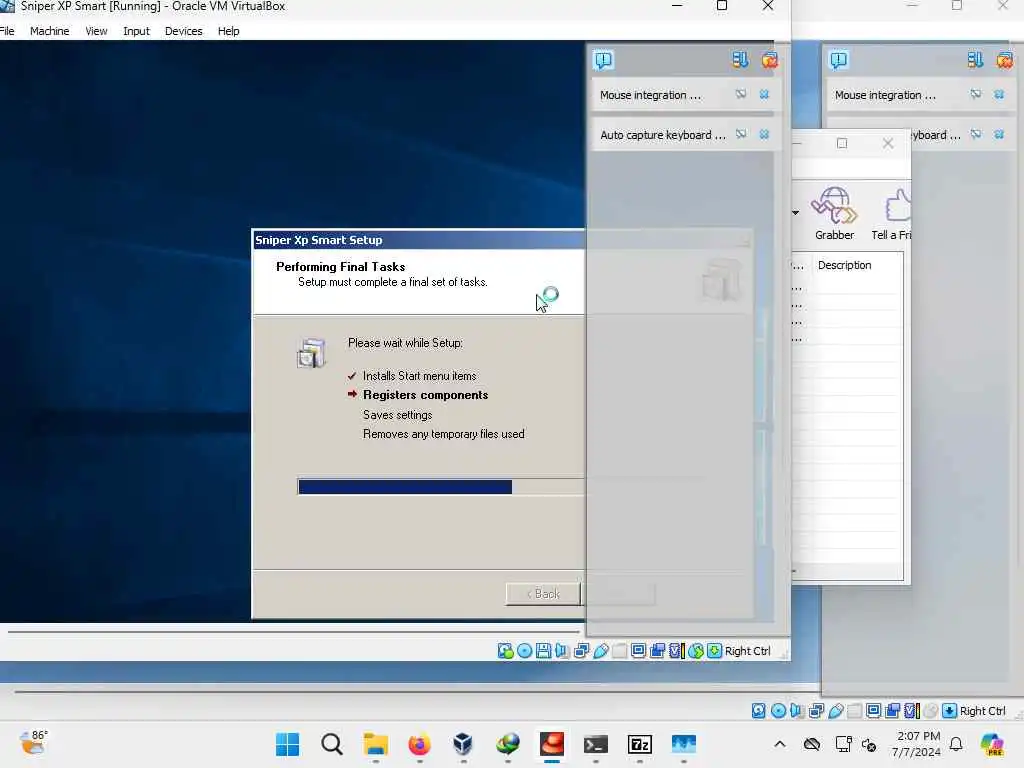This screenshot has width=1024, height=768.
Task: Open the Devices menu
Action: tap(184, 31)
